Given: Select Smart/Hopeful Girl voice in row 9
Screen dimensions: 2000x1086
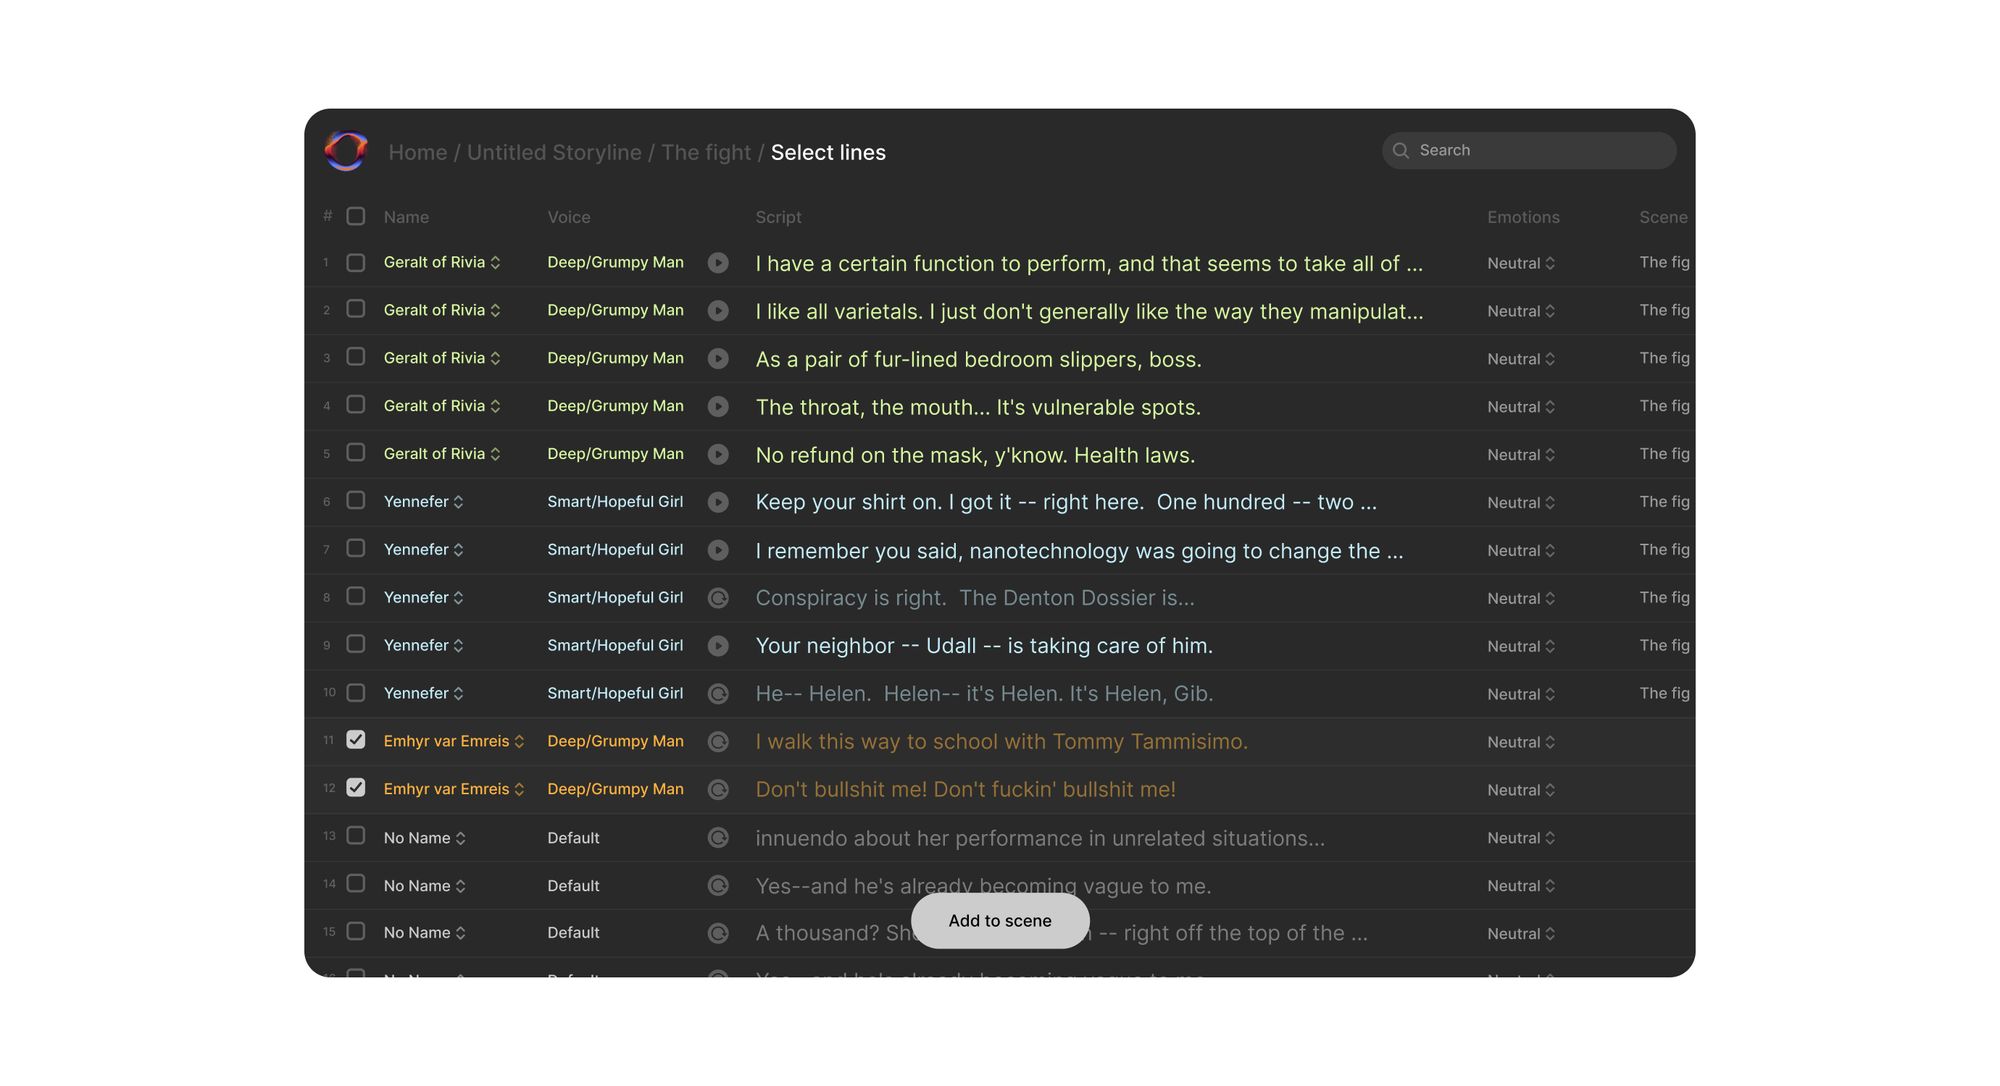Looking at the screenshot, I should [615, 646].
